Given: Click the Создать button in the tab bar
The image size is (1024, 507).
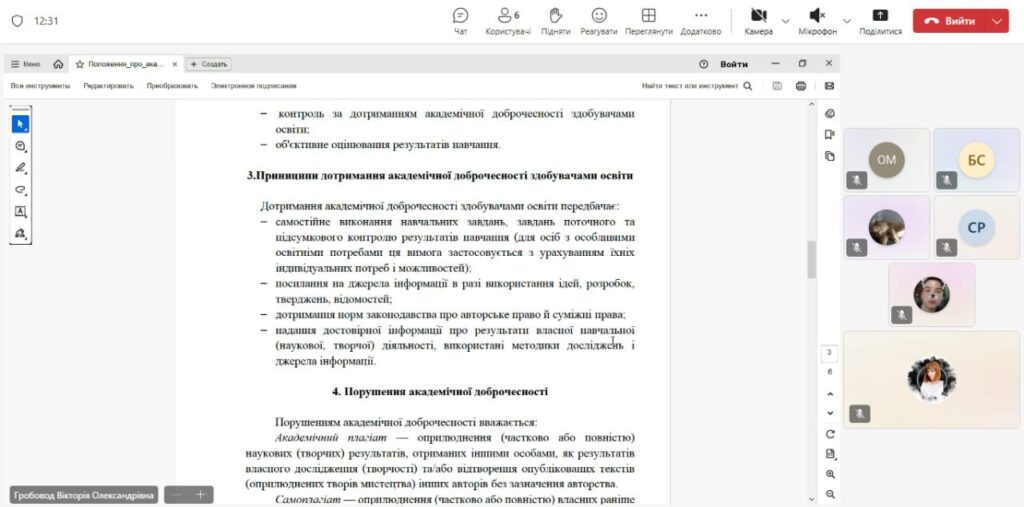Looking at the screenshot, I should point(209,64).
